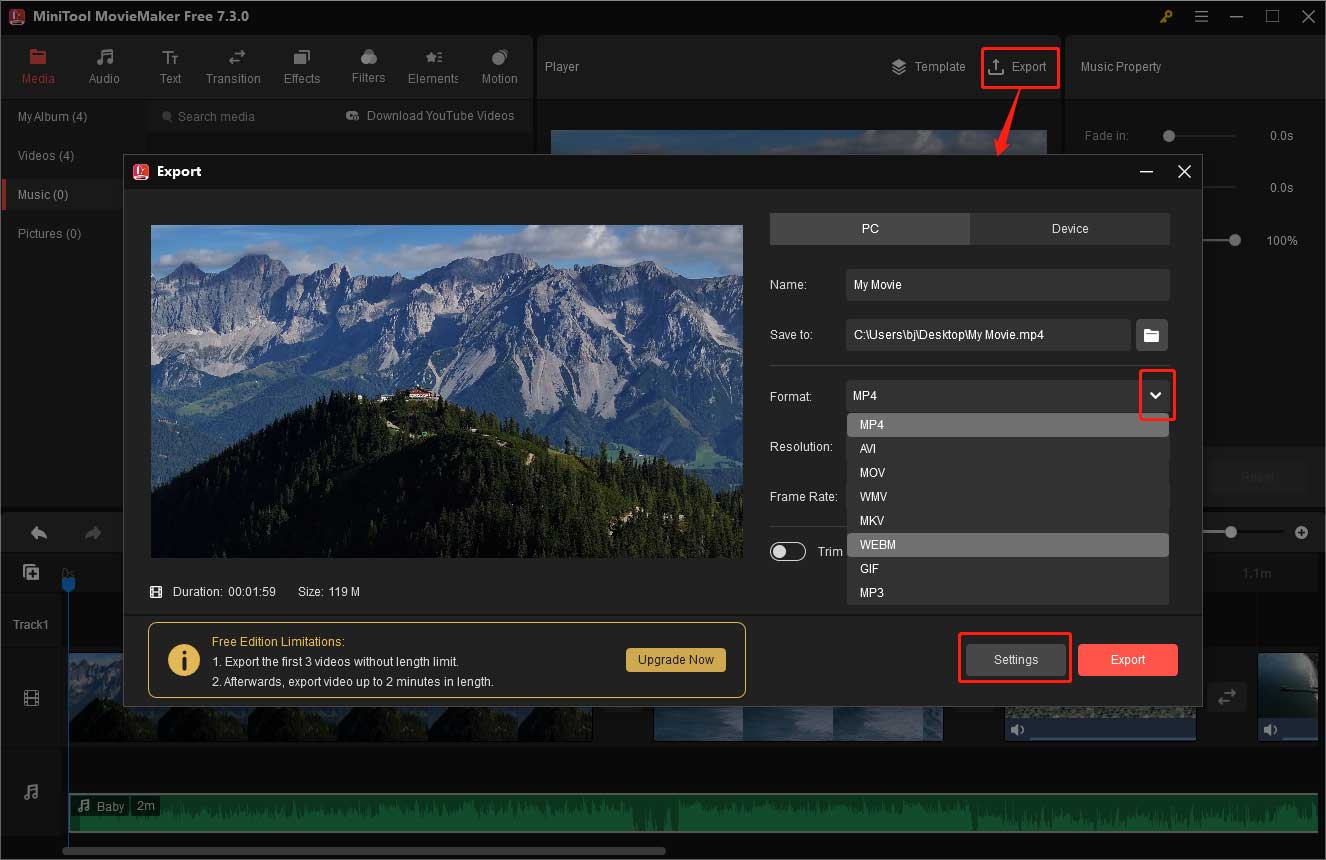Click the MovieMaker logo in Export dialog
Image resolution: width=1326 pixels, height=860 pixels.
(141, 172)
